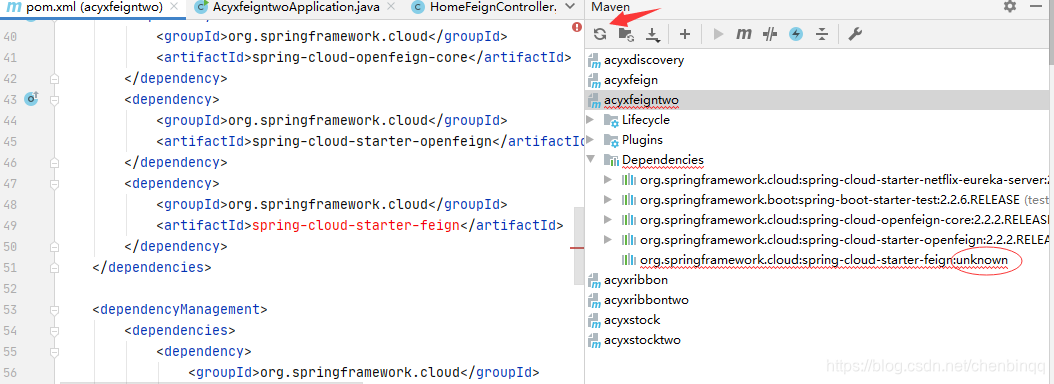Click dependencyManagement tag on line 53
Screen dimensions: 1054x384
coord(180,309)
